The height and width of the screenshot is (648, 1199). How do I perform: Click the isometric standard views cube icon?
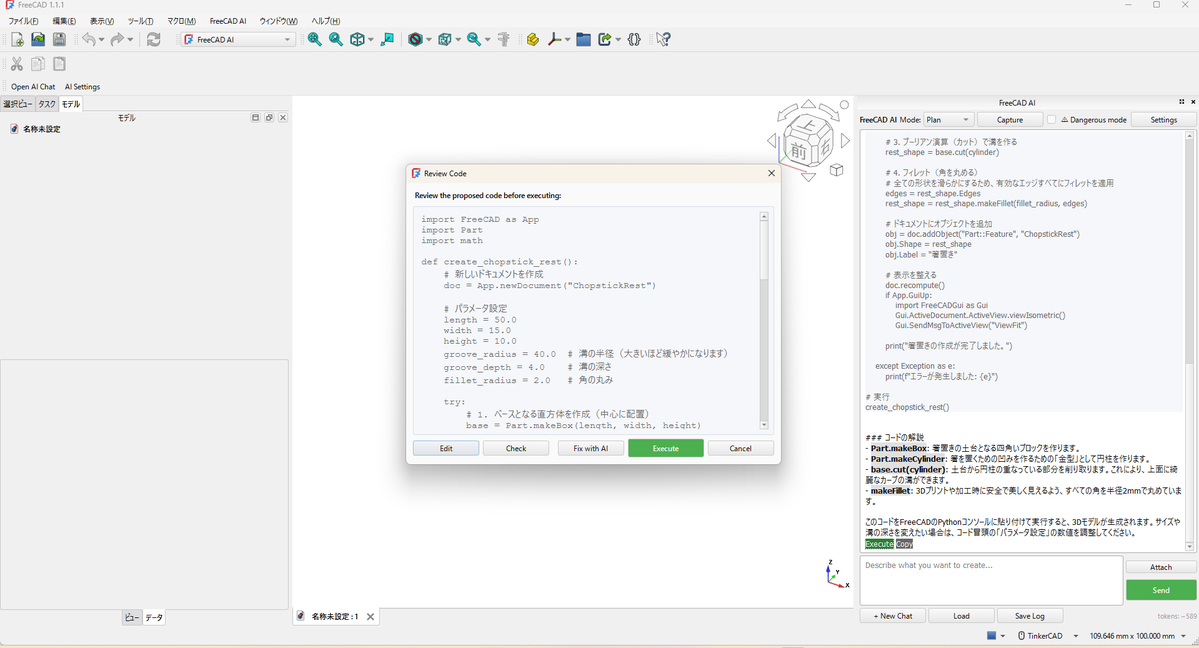pos(357,40)
